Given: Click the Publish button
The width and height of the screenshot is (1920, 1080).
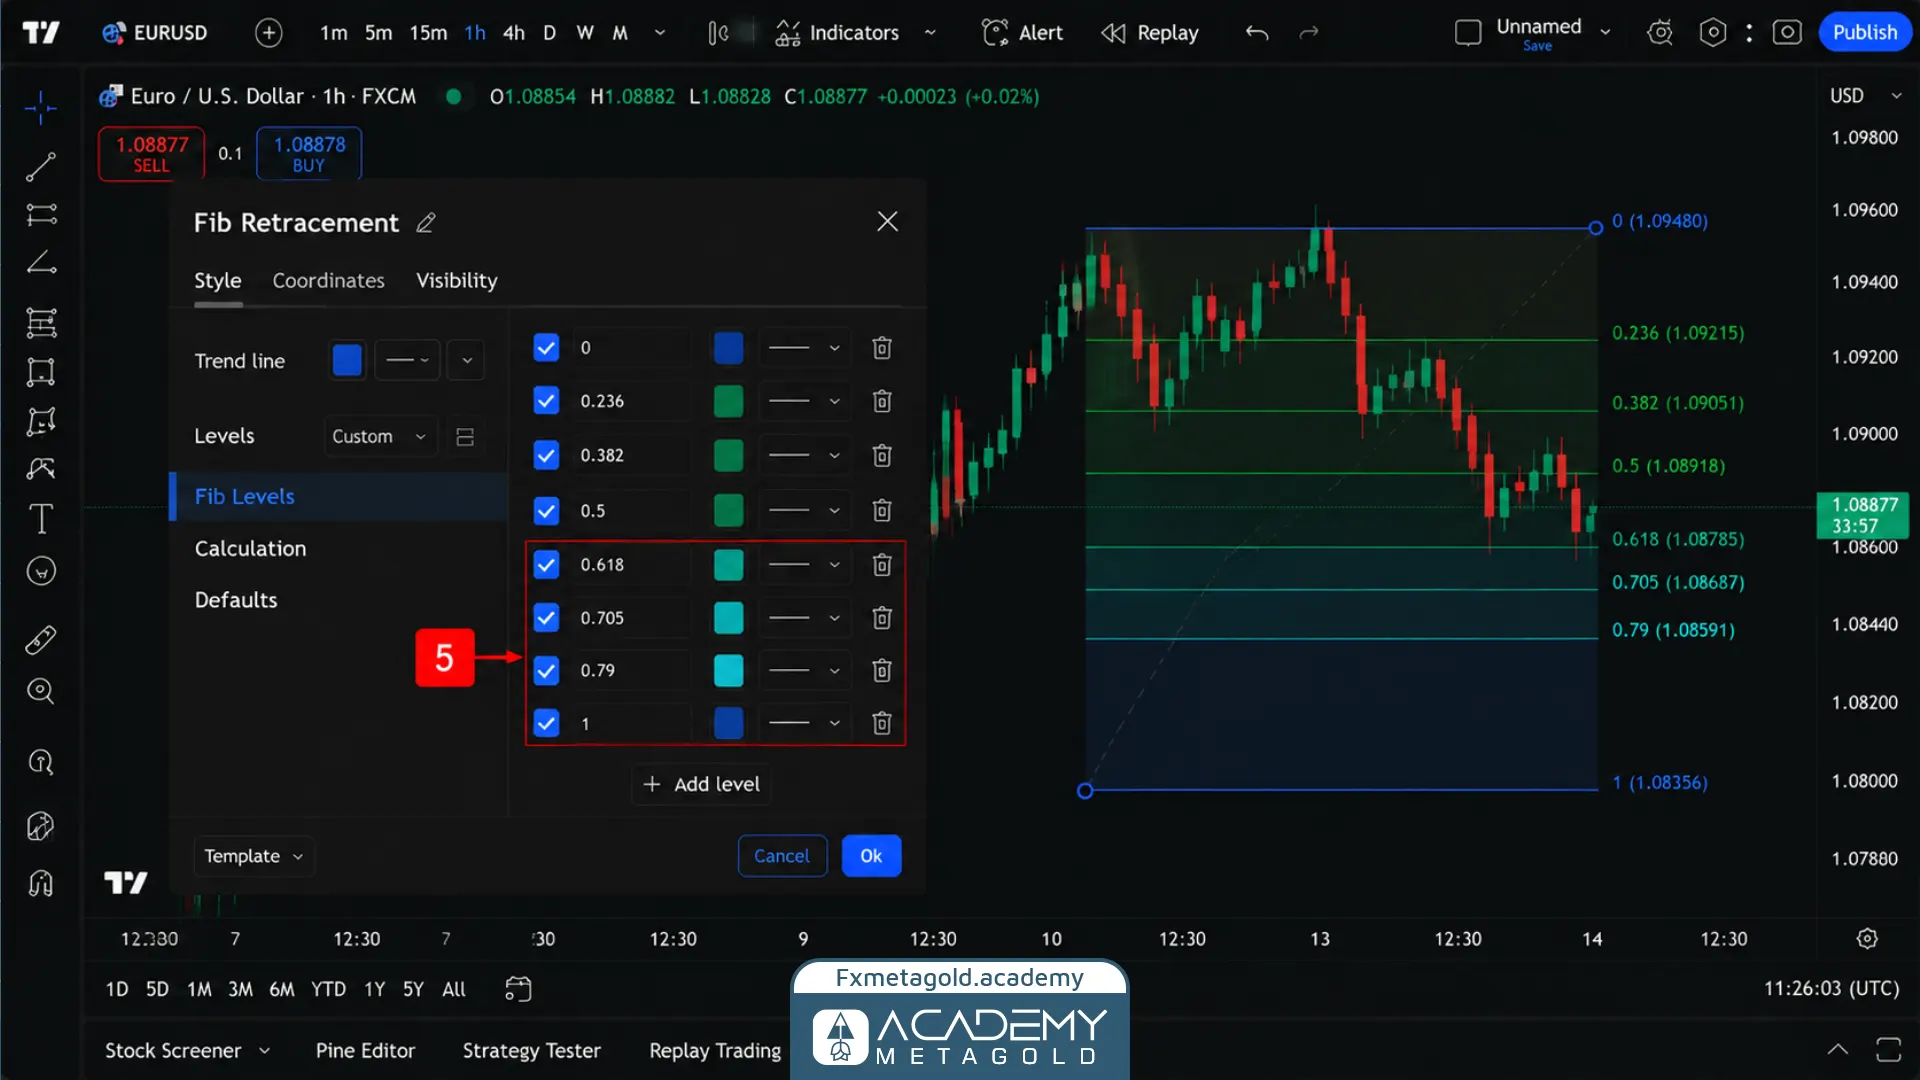Looking at the screenshot, I should point(1864,32).
